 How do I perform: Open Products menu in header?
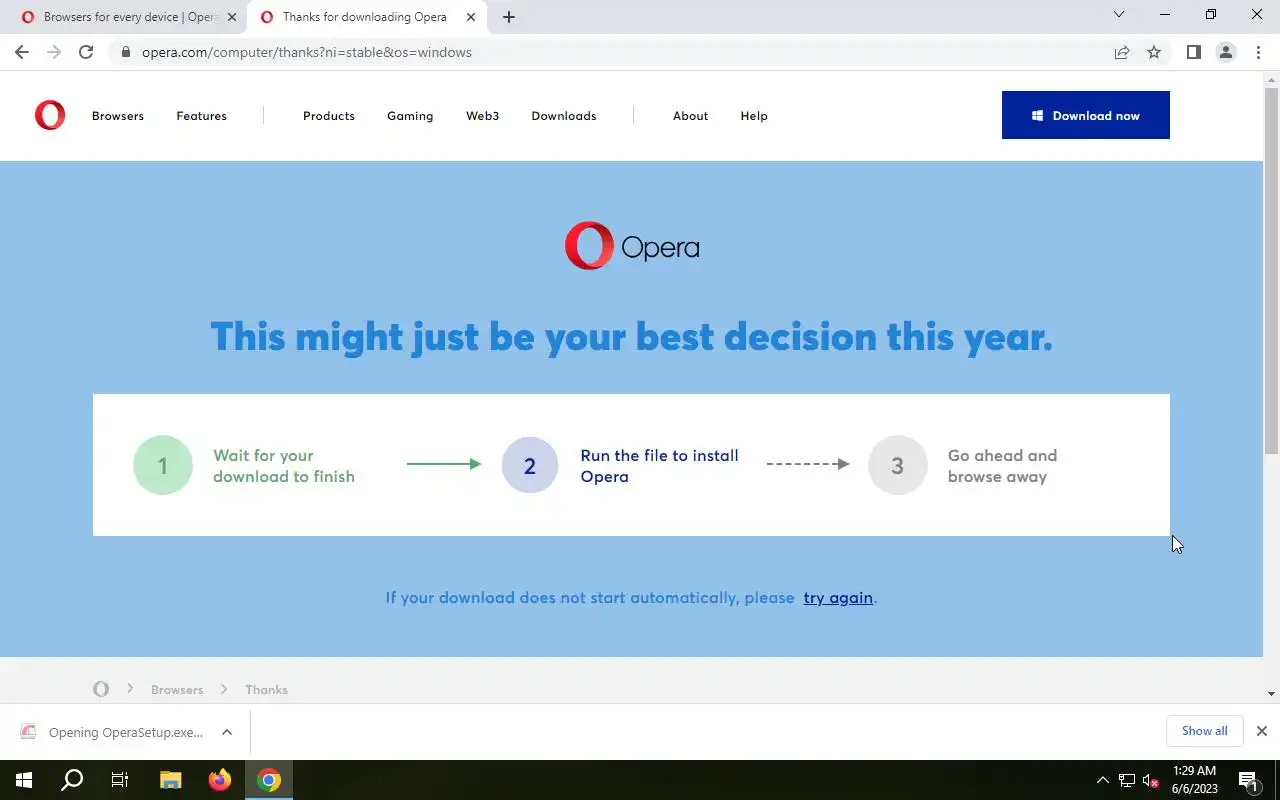329,116
